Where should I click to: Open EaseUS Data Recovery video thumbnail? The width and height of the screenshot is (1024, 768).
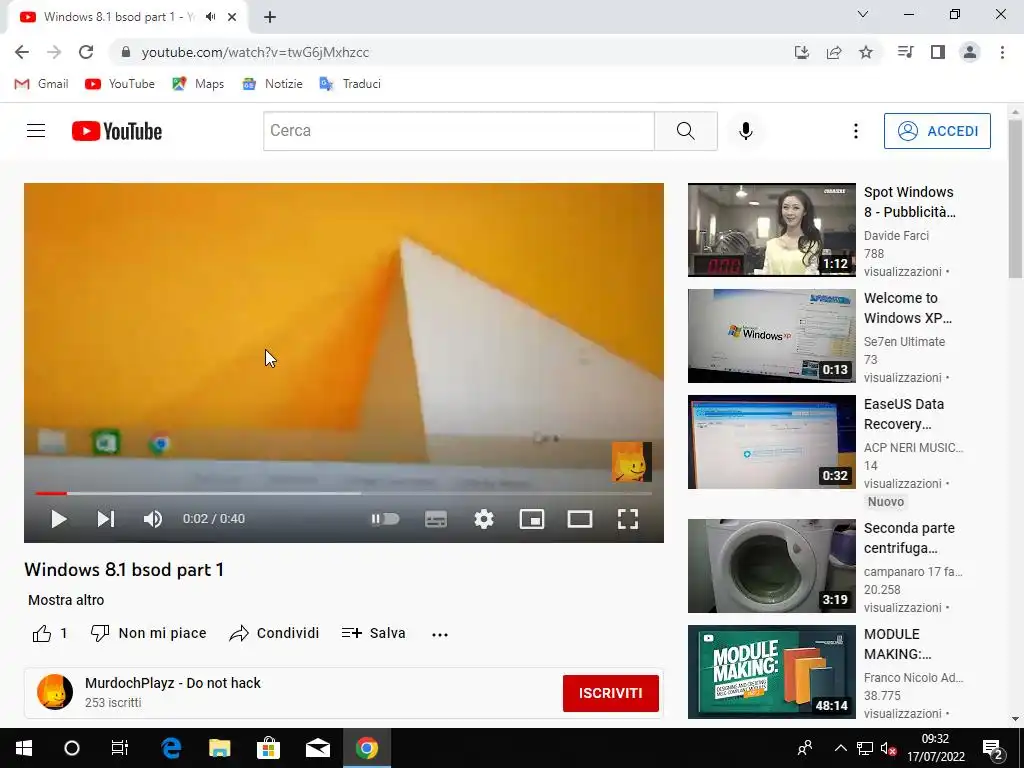click(x=771, y=442)
